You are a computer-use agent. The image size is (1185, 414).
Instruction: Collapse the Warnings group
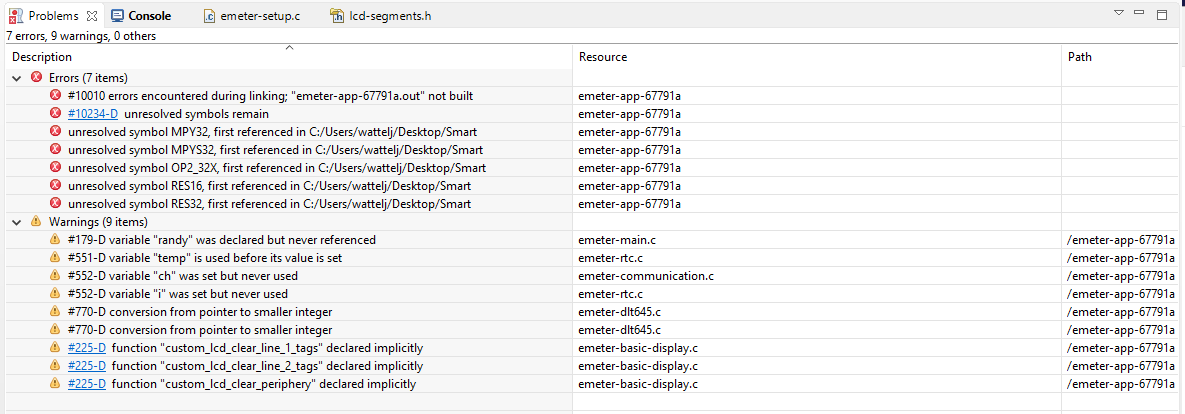pyautogui.click(x=17, y=222)
